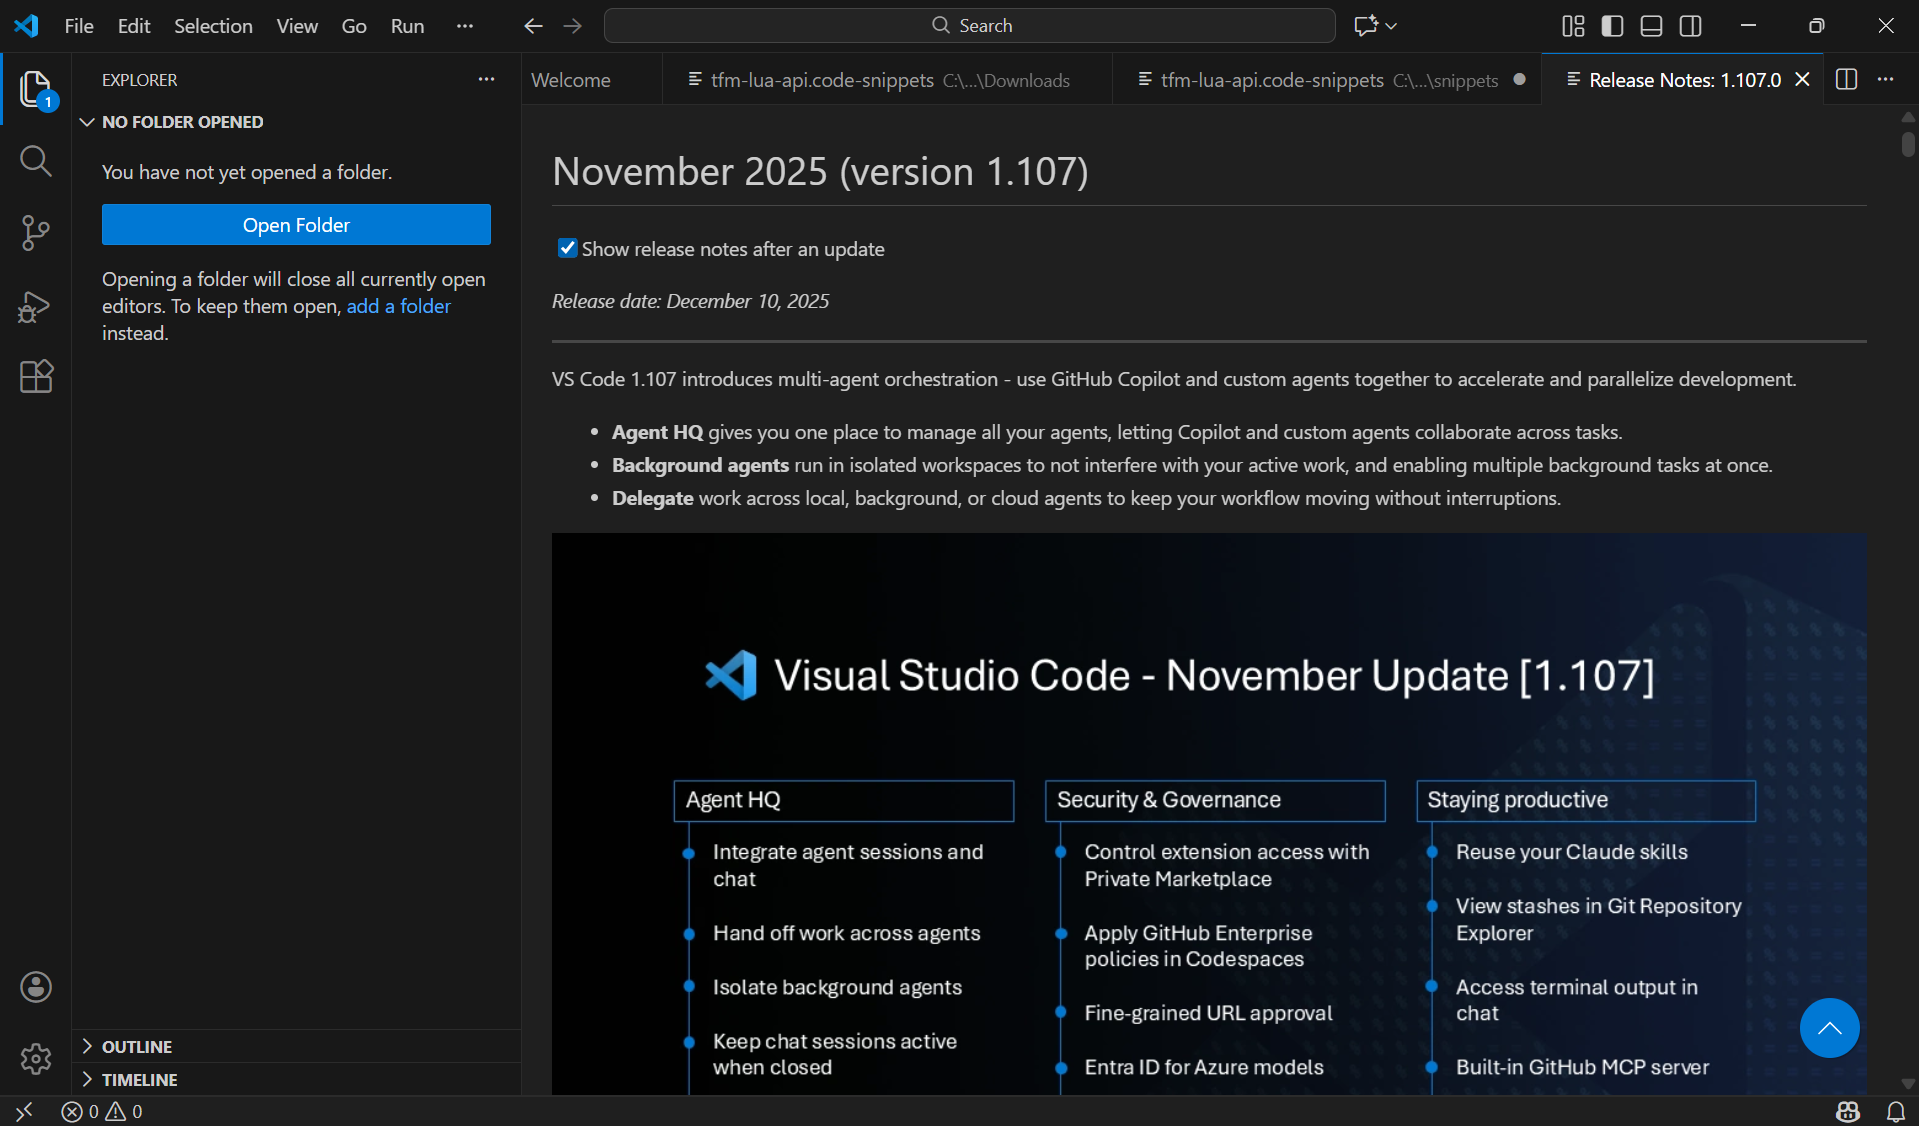1919x1126 pixels.
Task: Split the editor to the right
Action: click(1847, 79)
